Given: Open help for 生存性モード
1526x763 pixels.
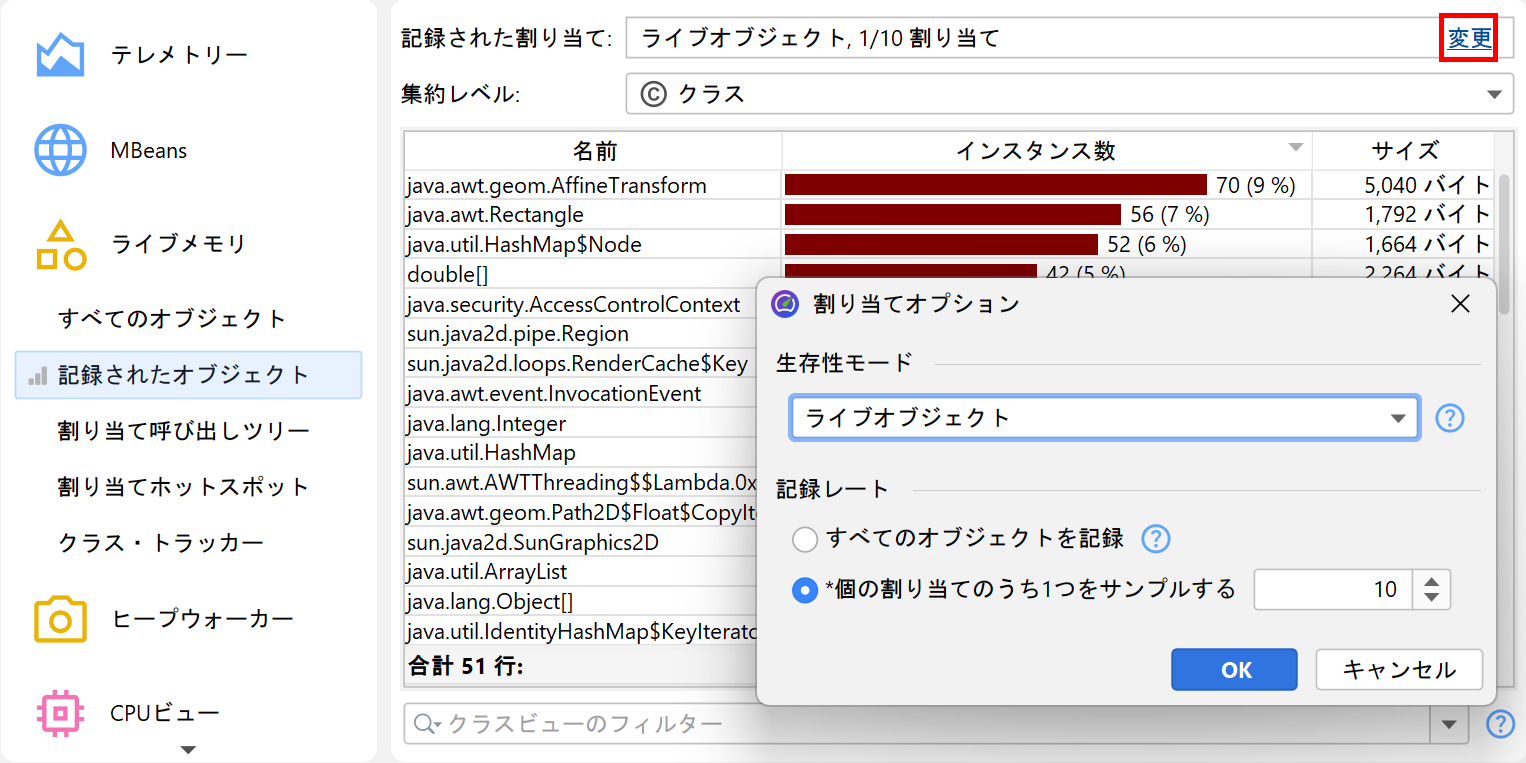Looking at the screenshot, I should 1449,418.
